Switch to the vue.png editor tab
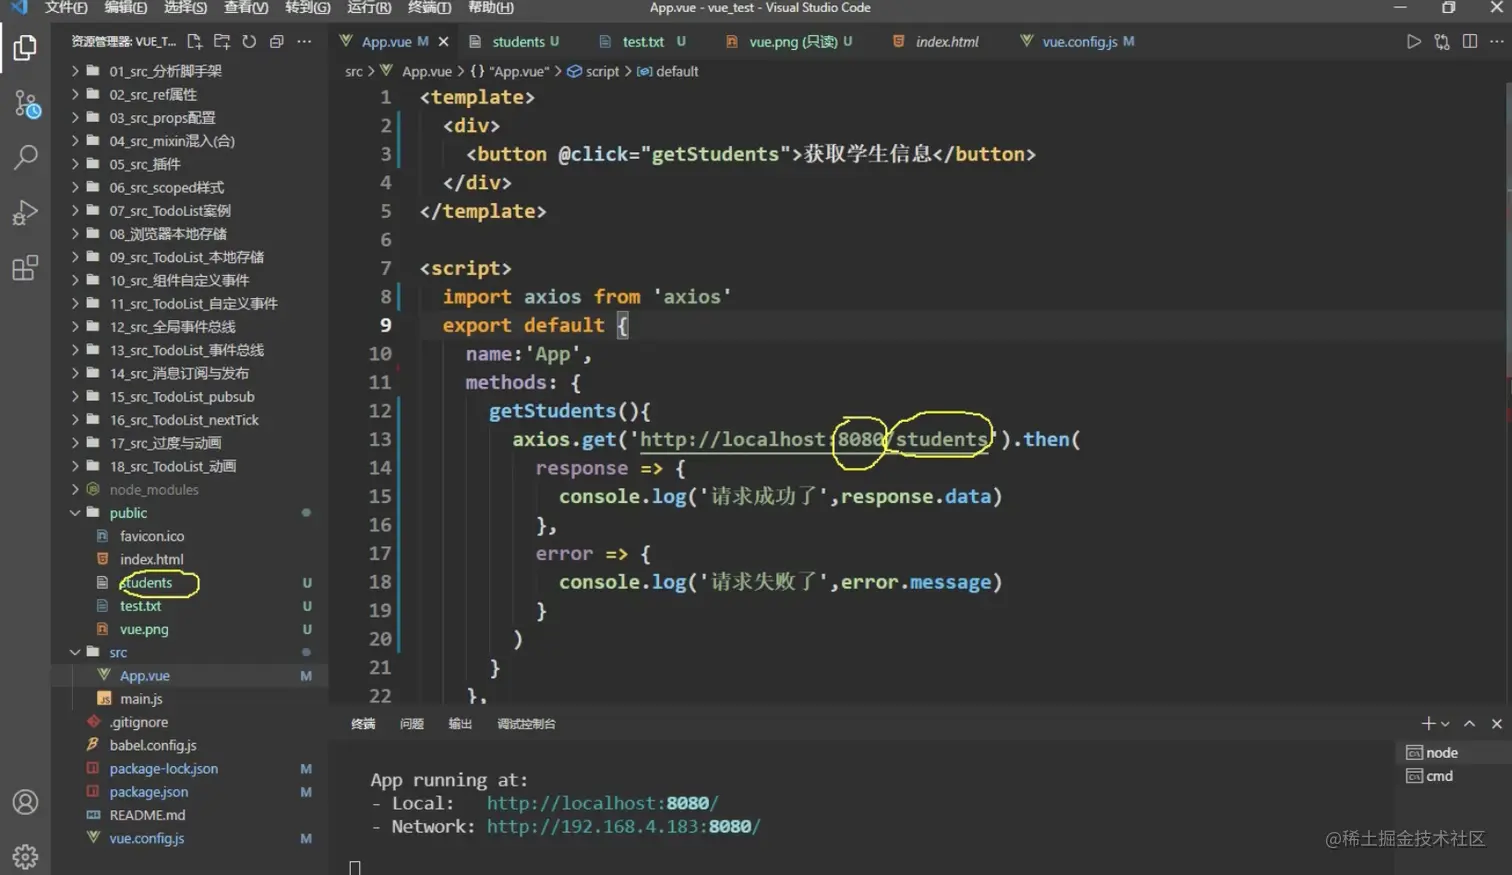Image resolution: width=1512 pixels, height=875 pixels. click(792, 41)
